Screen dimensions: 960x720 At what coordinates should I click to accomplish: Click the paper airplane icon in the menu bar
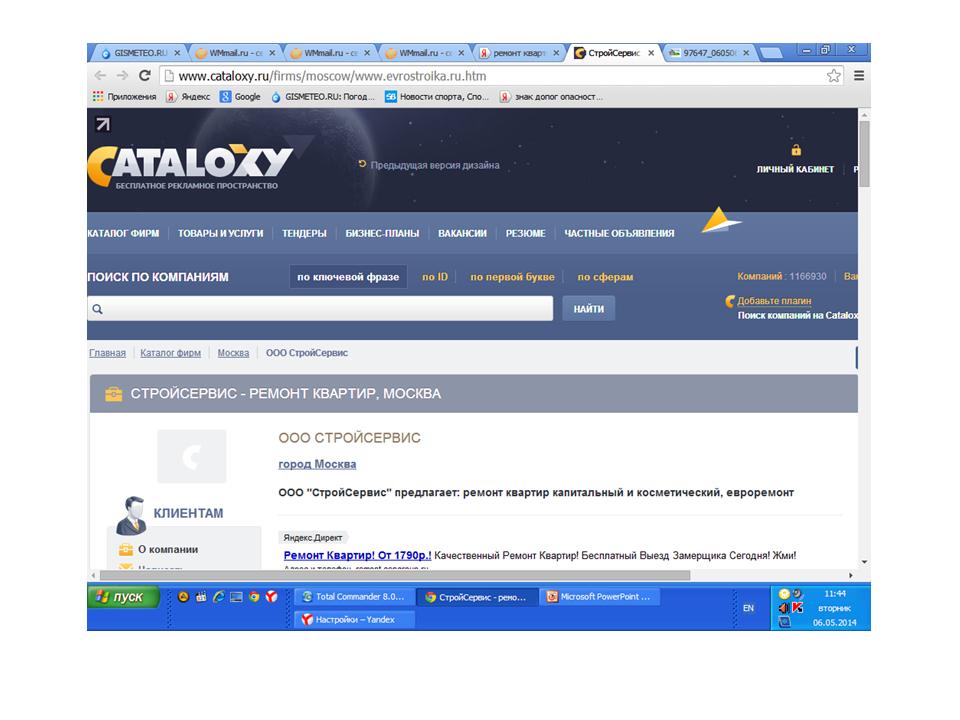click(x=720, y=221)
